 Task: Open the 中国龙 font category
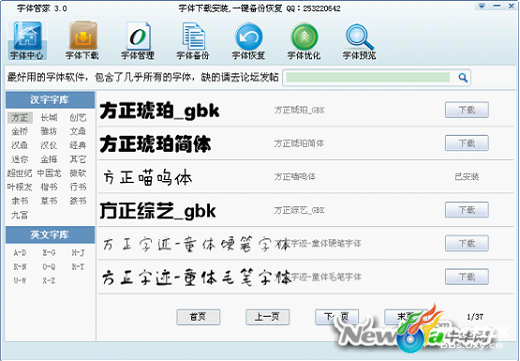pyautogui.click(x=49, y=173)
